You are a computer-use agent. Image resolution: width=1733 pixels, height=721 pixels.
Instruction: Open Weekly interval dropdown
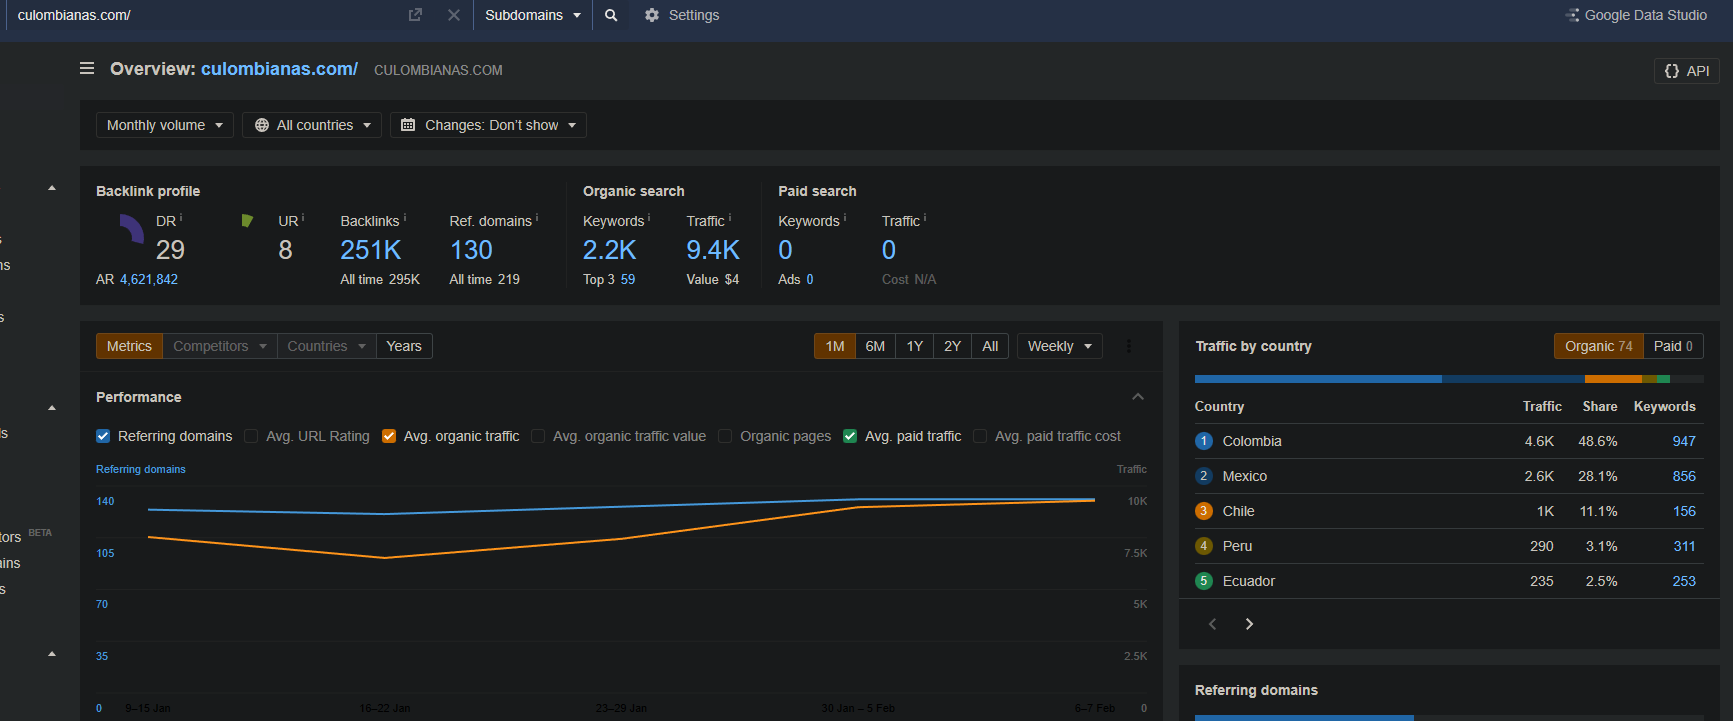point(1060,346)
